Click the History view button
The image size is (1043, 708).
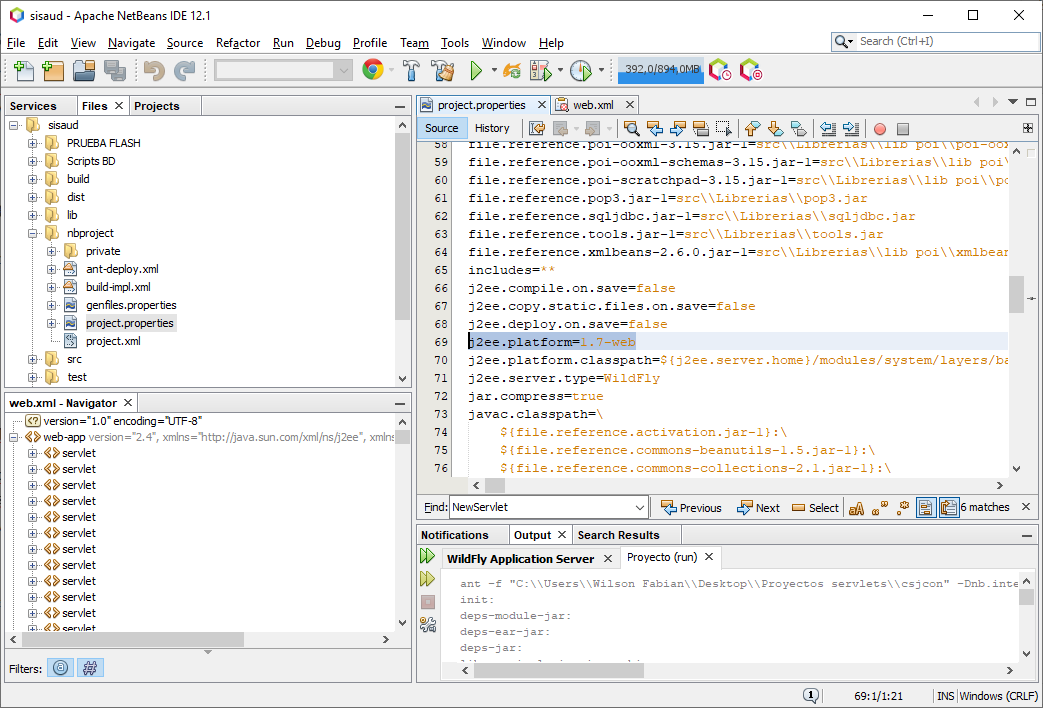pos(492,128)
